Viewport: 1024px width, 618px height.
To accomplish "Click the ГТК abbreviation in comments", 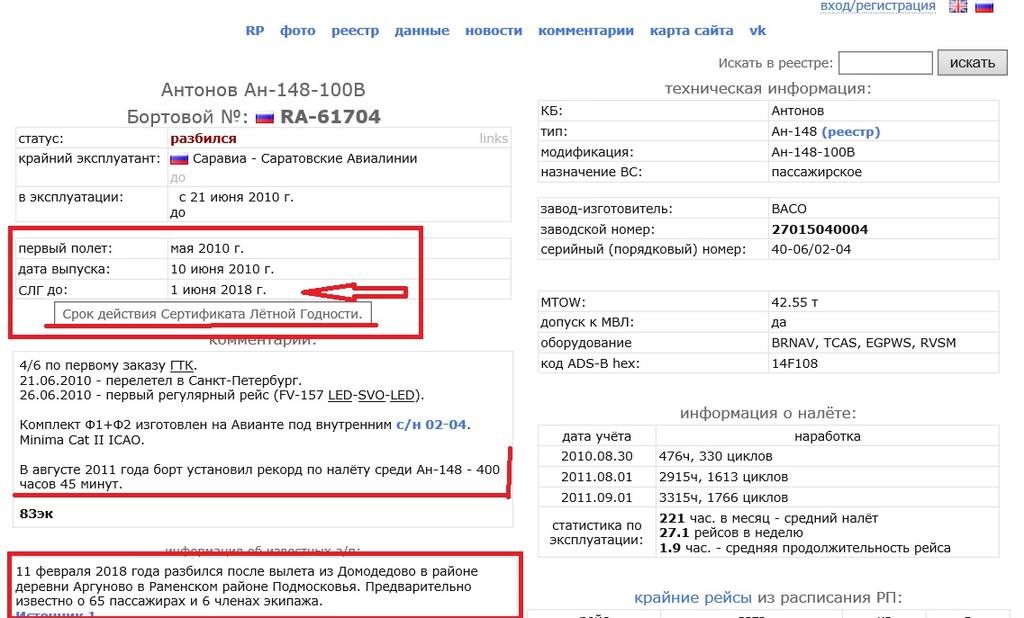I will [182, 366].
